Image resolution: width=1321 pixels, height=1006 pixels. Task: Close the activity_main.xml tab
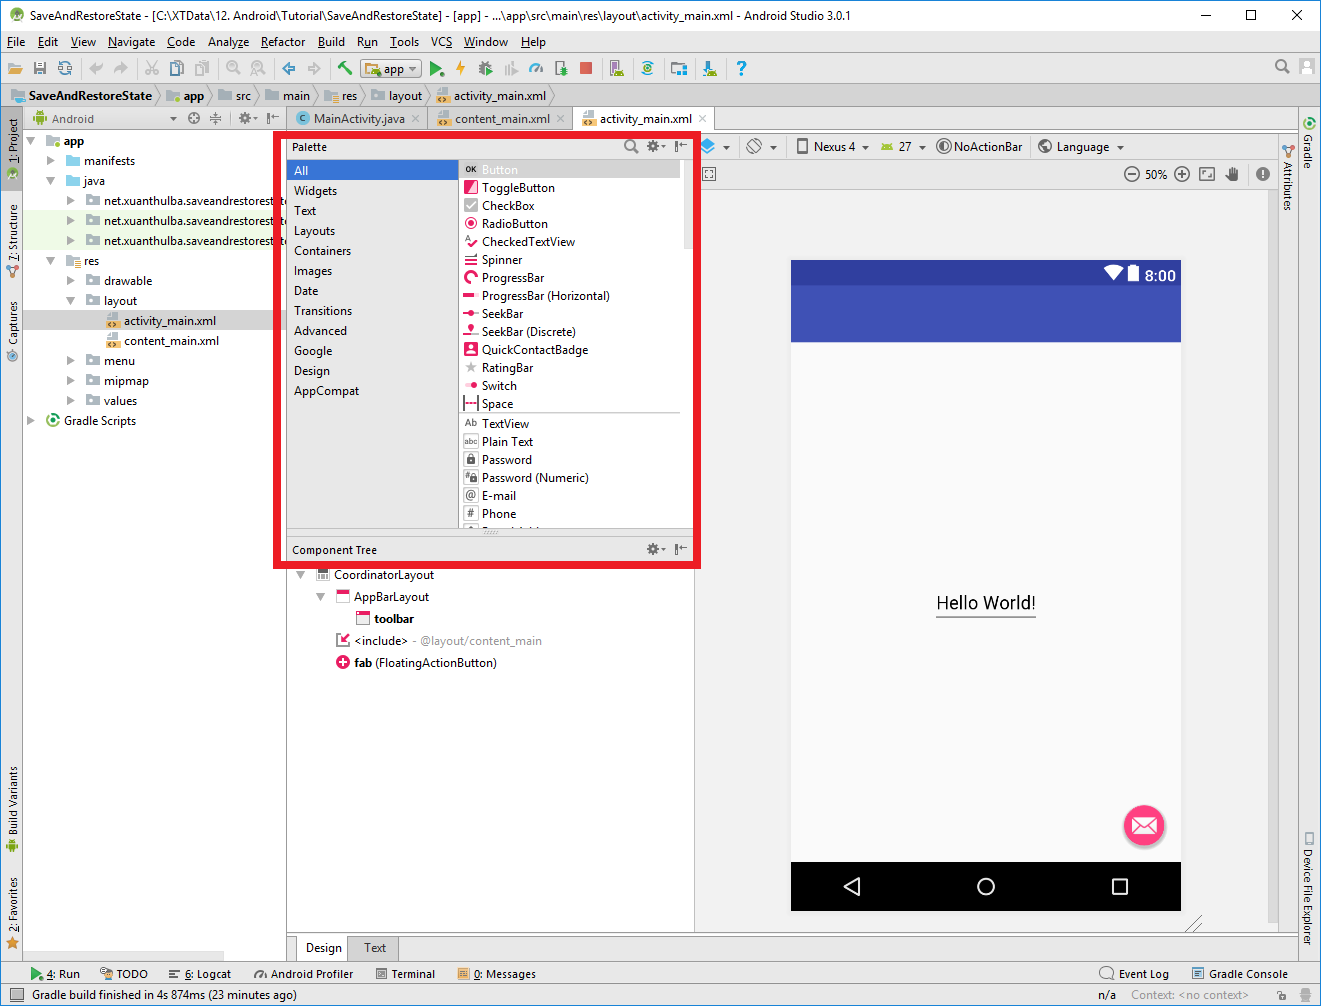pyautogui.click(x=703, y=118)
